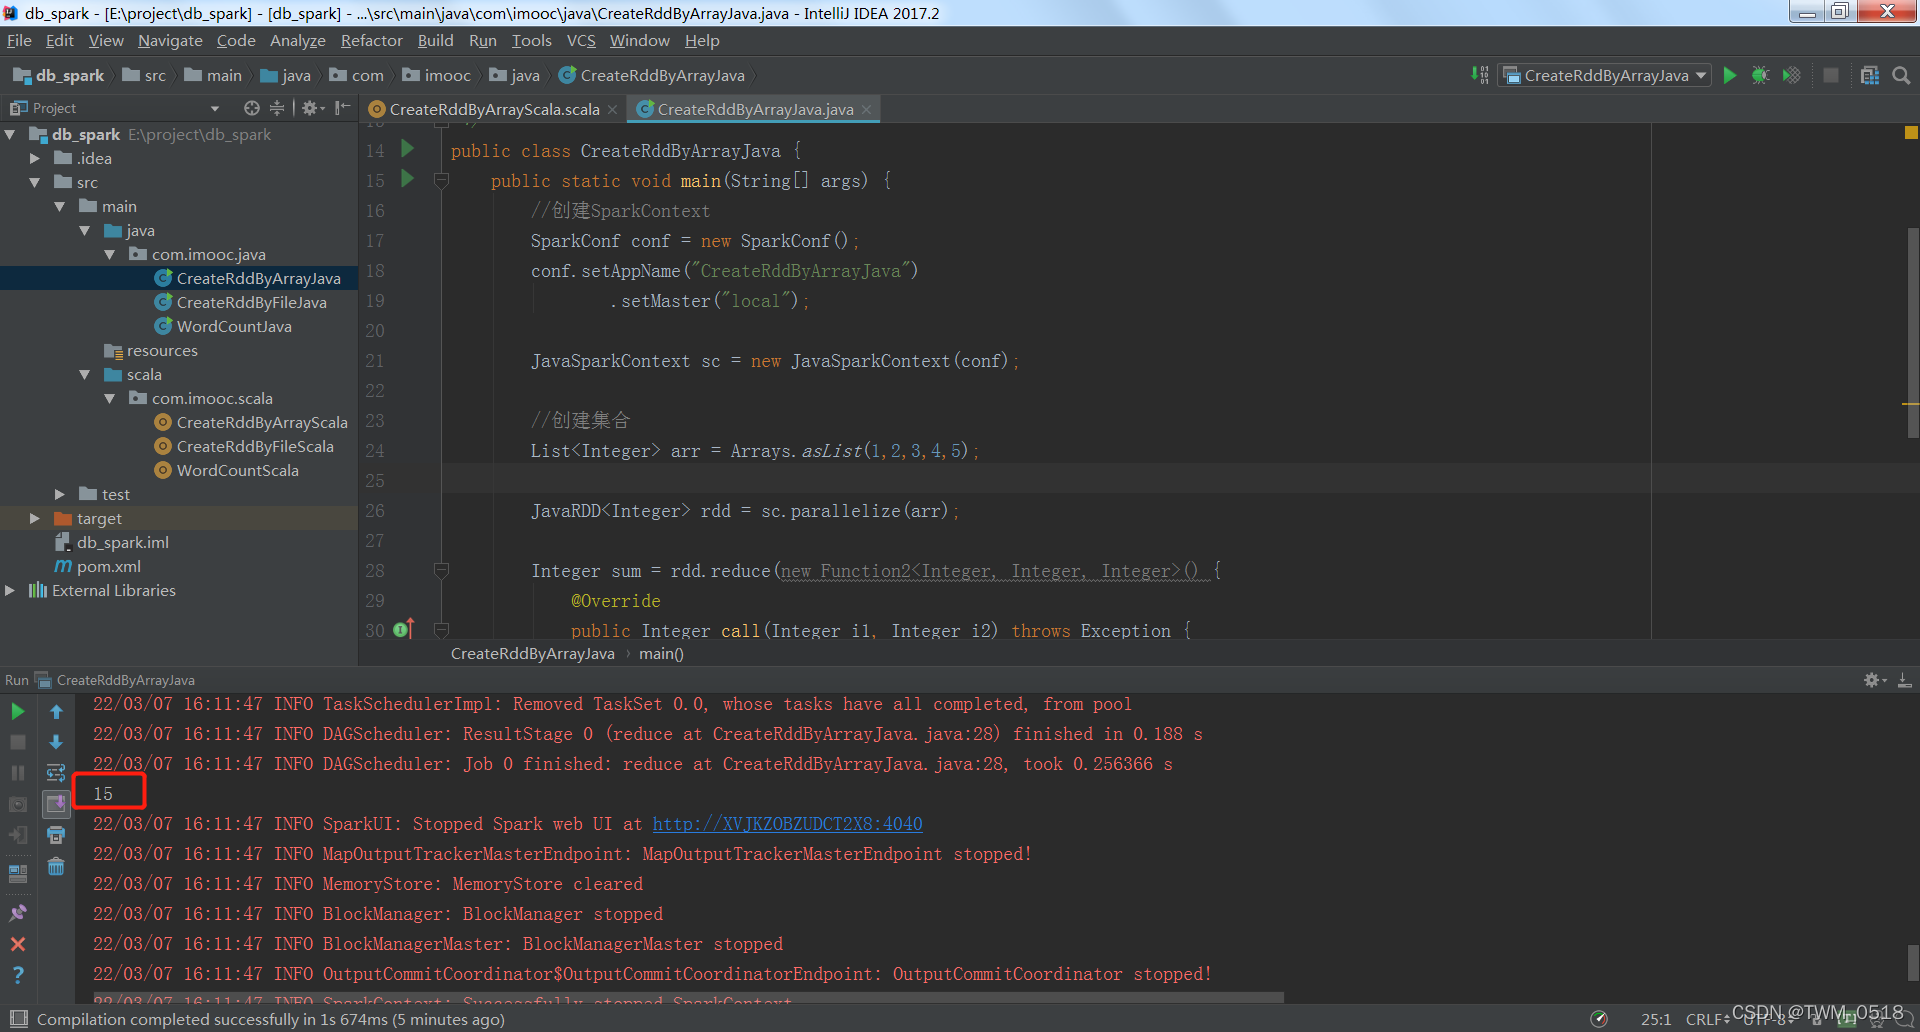Expand External Libraries node
Image resolution: width=1920 pixels, height=1032 pixels.
tap(10, 590)
